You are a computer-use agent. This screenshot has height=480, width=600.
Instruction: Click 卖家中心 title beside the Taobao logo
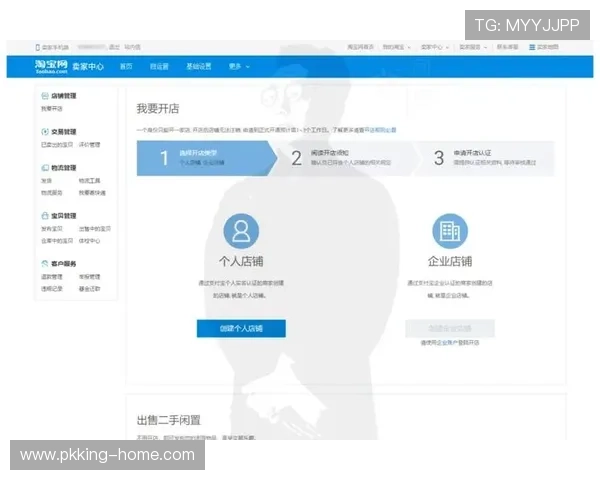point(88,67)
